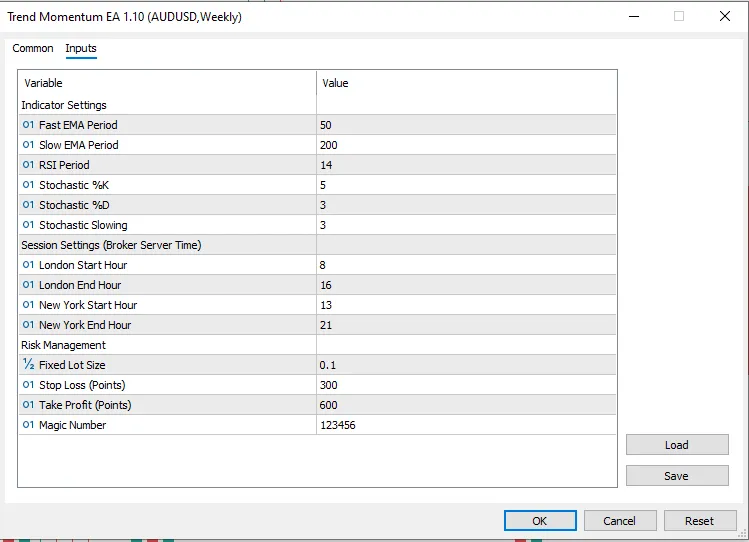
Task: Click the fraction icon beside Fixed Lot Size
Action: (x=28, y=365)
